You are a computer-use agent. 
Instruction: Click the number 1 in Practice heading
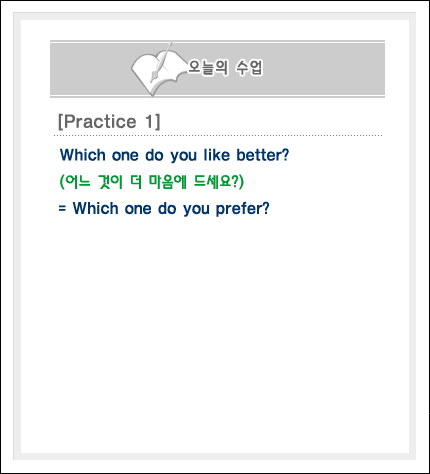pos(149,121)
